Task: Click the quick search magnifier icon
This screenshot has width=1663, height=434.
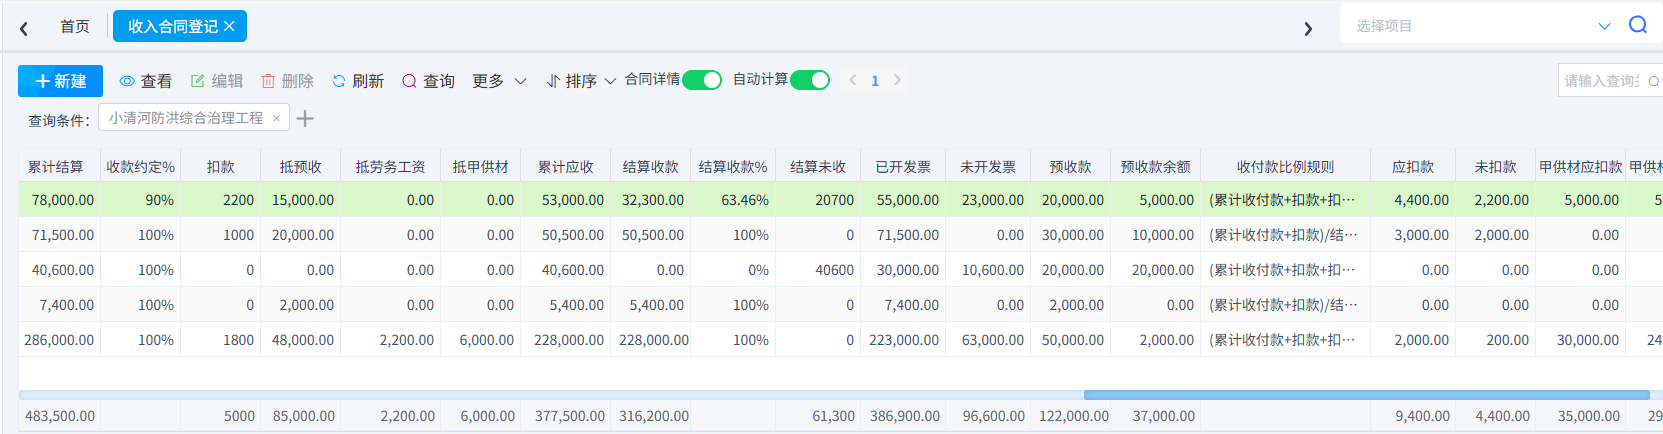Action: click(1653, 81)
